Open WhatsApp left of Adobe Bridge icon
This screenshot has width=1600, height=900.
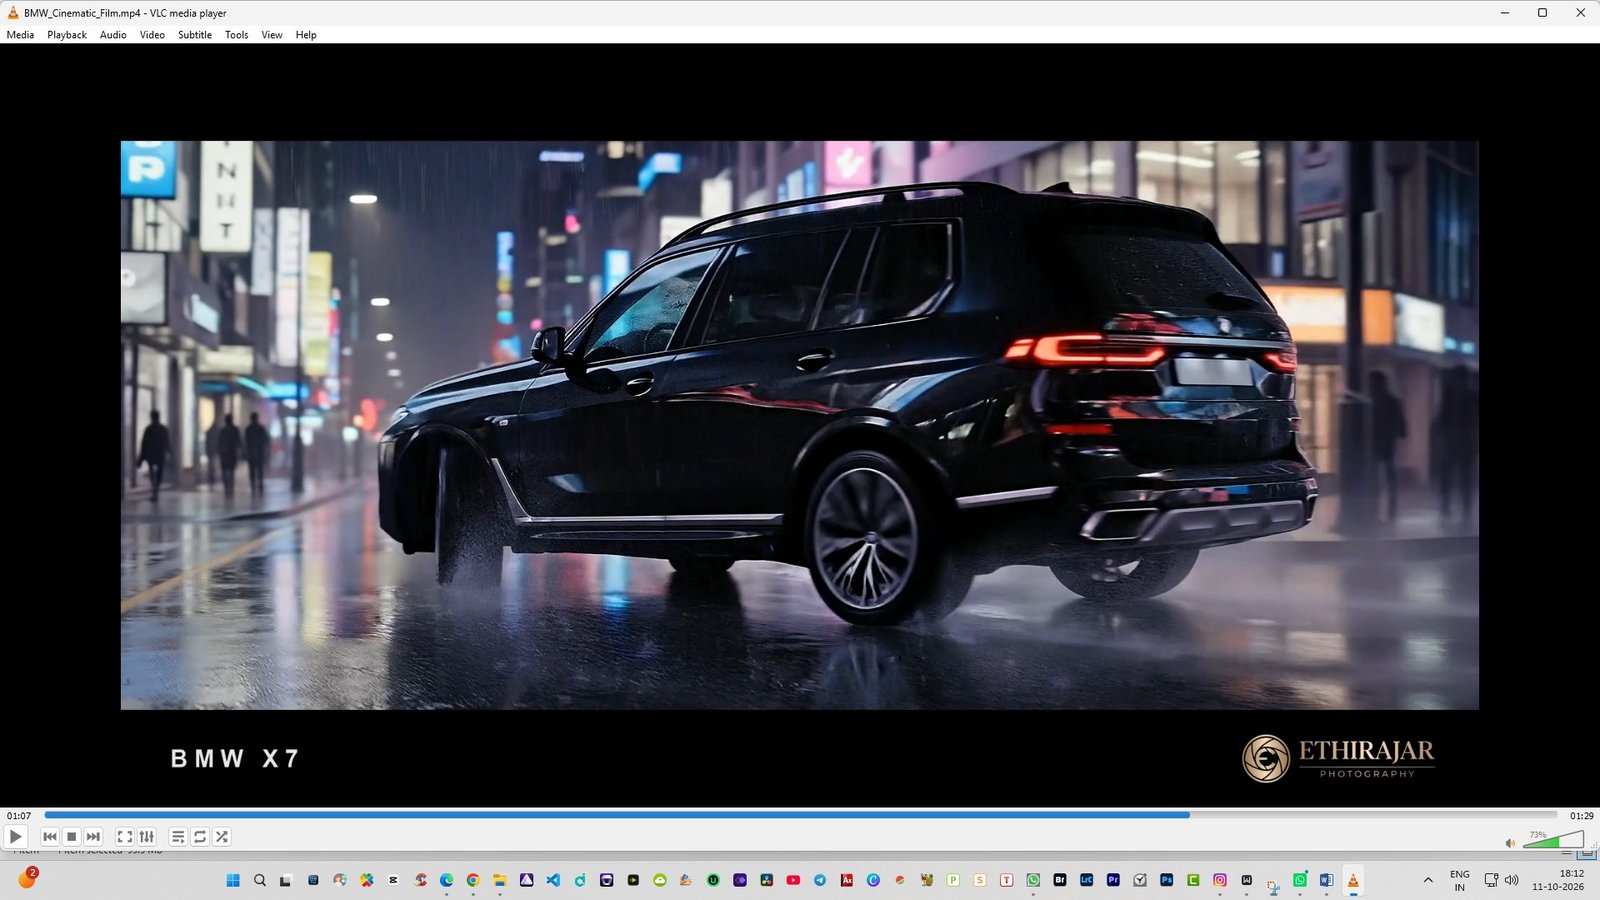point(1033,880)
